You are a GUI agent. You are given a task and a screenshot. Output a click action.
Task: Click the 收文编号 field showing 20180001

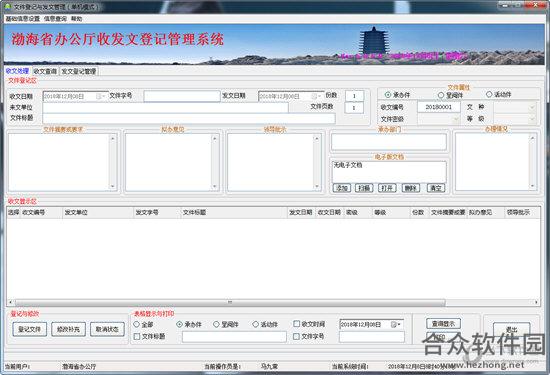point(438,107)
